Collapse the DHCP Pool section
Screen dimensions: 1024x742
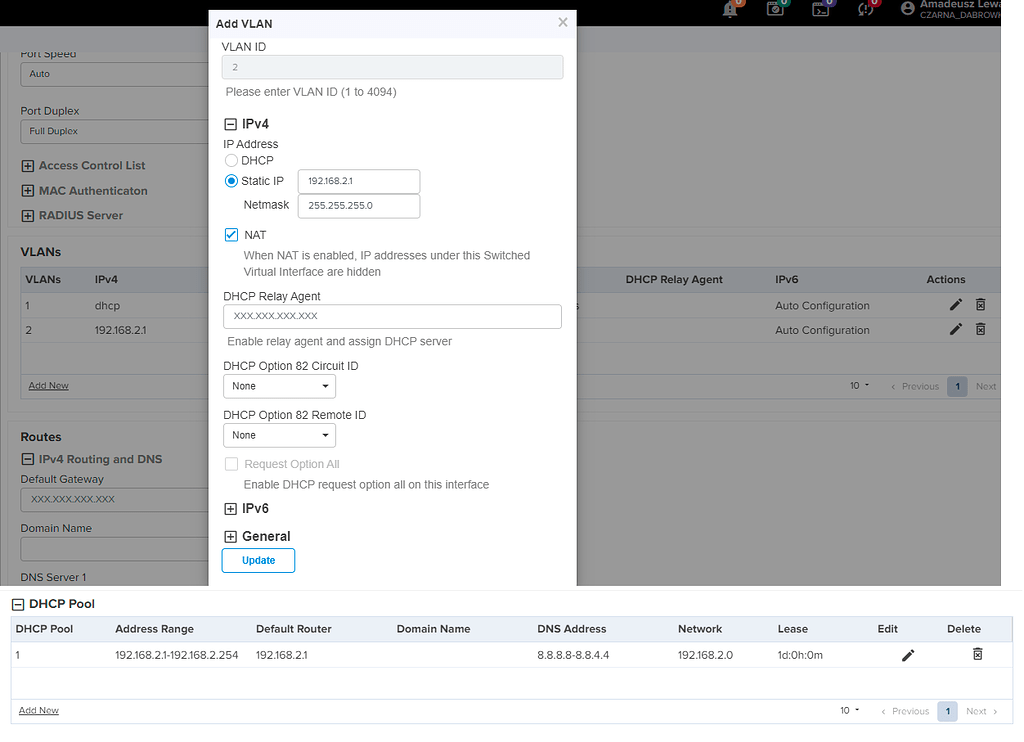tap(18, 604)
